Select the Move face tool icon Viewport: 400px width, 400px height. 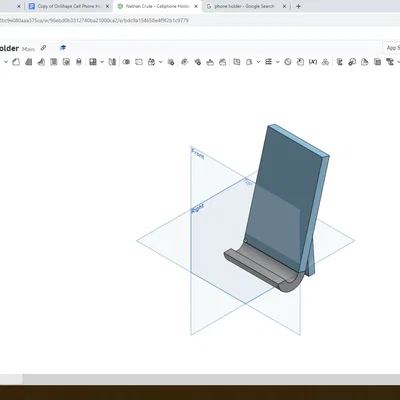(x=210, y=62)
